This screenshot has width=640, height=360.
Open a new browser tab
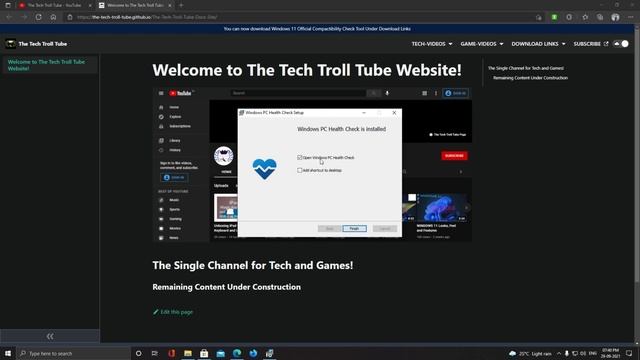tap(181, 5)
